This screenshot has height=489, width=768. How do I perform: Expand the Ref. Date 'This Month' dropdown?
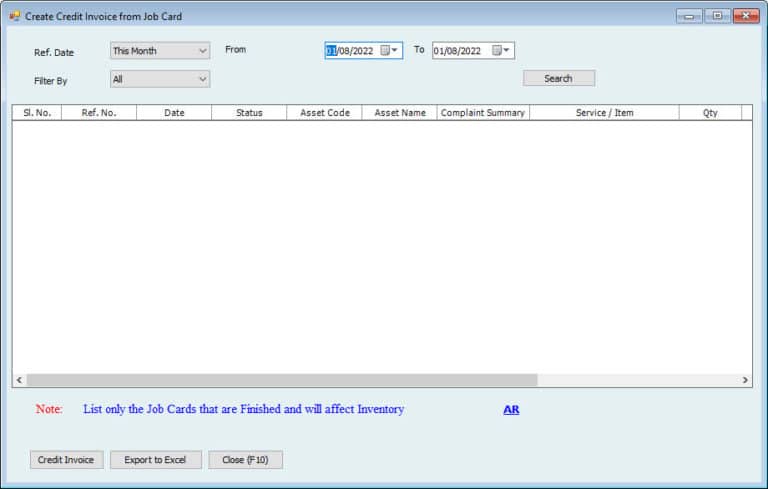(160, 50)
